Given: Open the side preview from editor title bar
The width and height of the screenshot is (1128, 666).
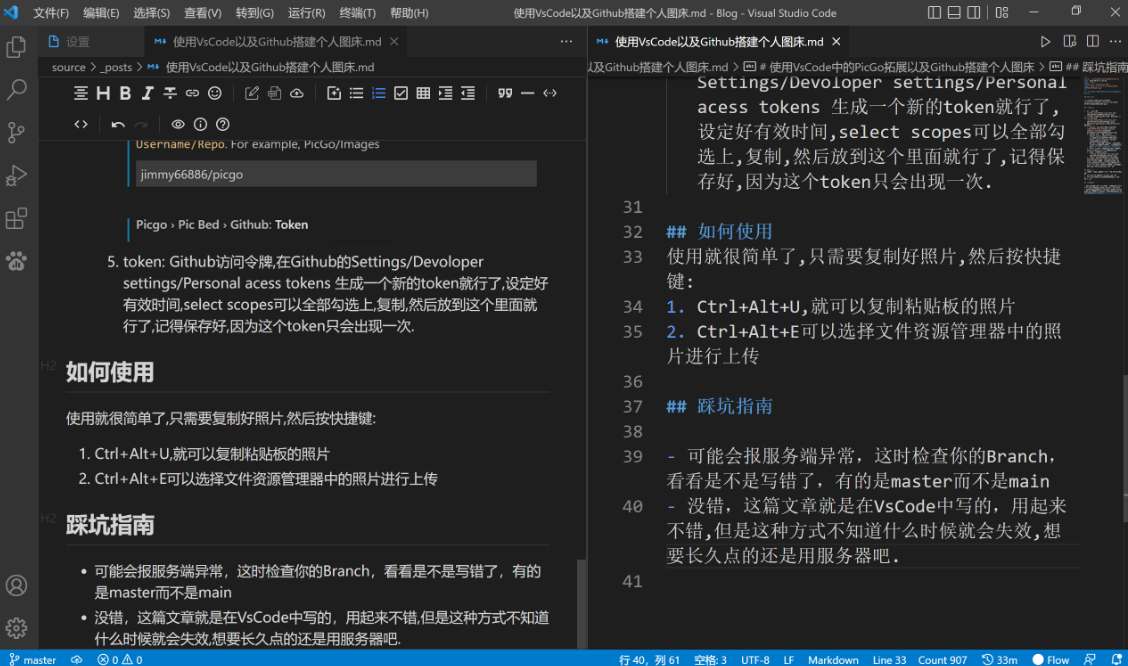Looking at the screenshot, I should [1070, 42].
